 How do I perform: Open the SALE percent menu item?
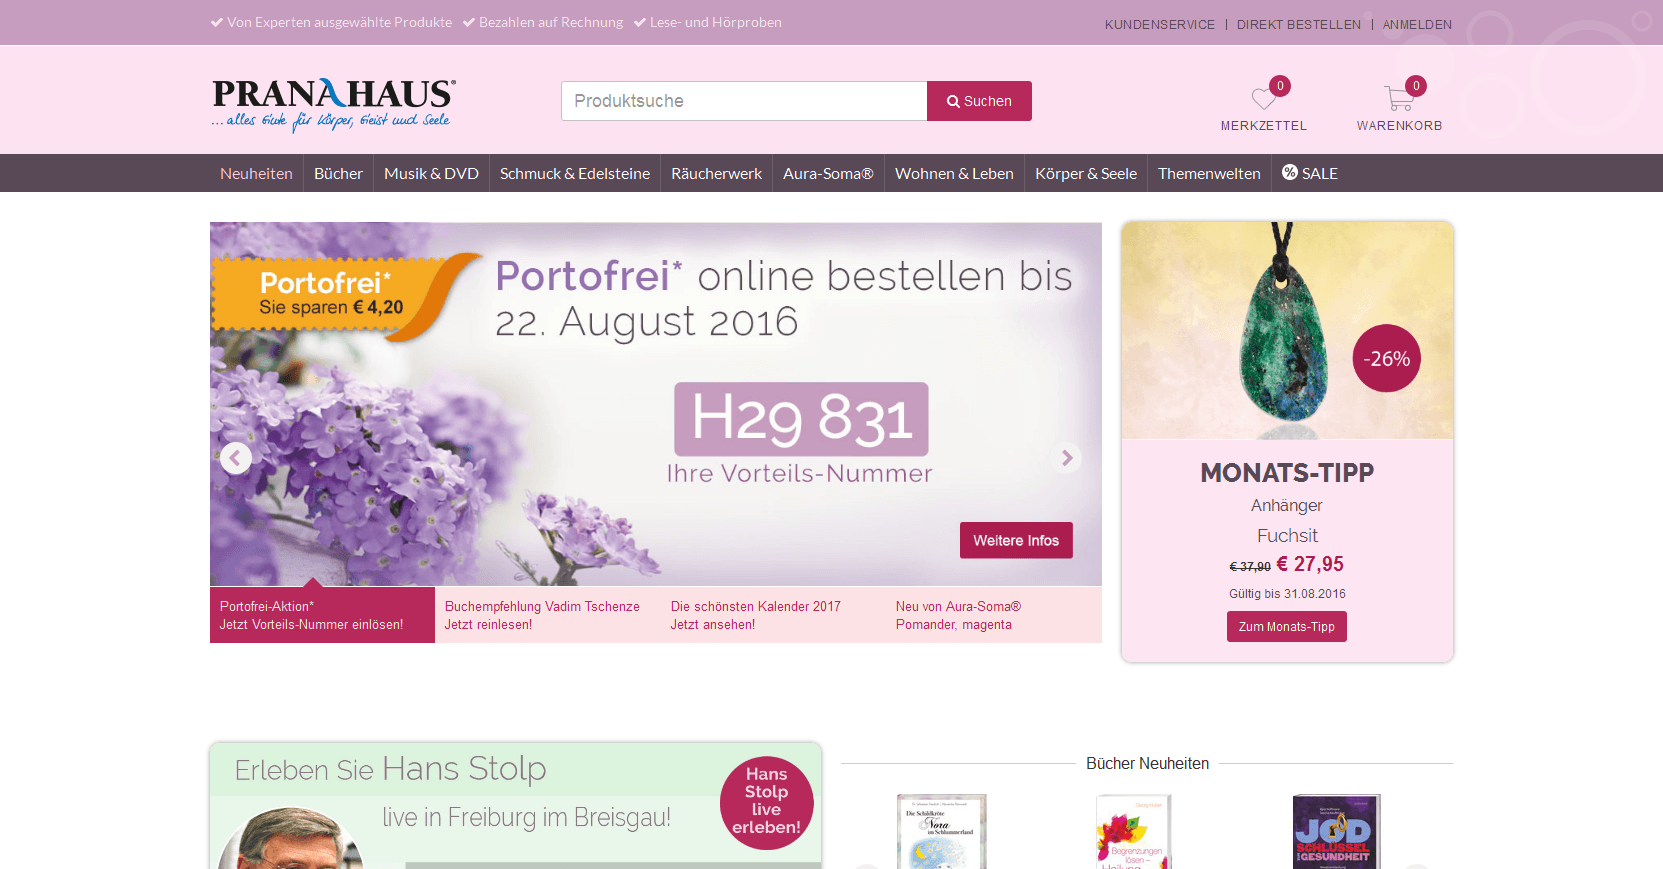(x=1310, y=173)
